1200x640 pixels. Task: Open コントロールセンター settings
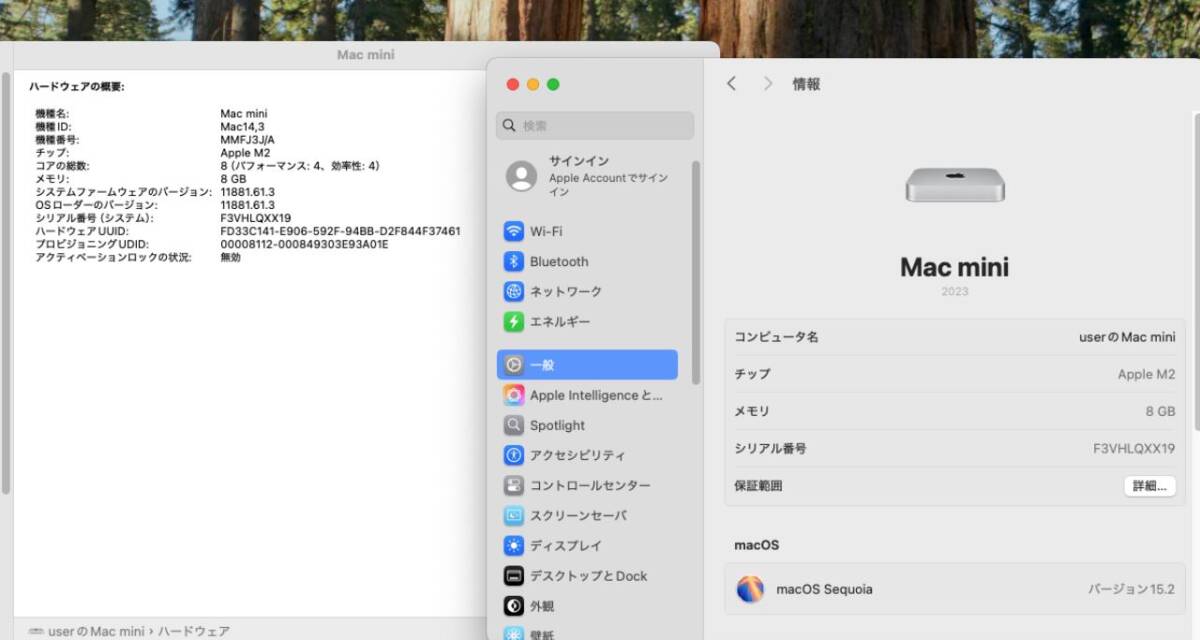click(x=589, y=485)
